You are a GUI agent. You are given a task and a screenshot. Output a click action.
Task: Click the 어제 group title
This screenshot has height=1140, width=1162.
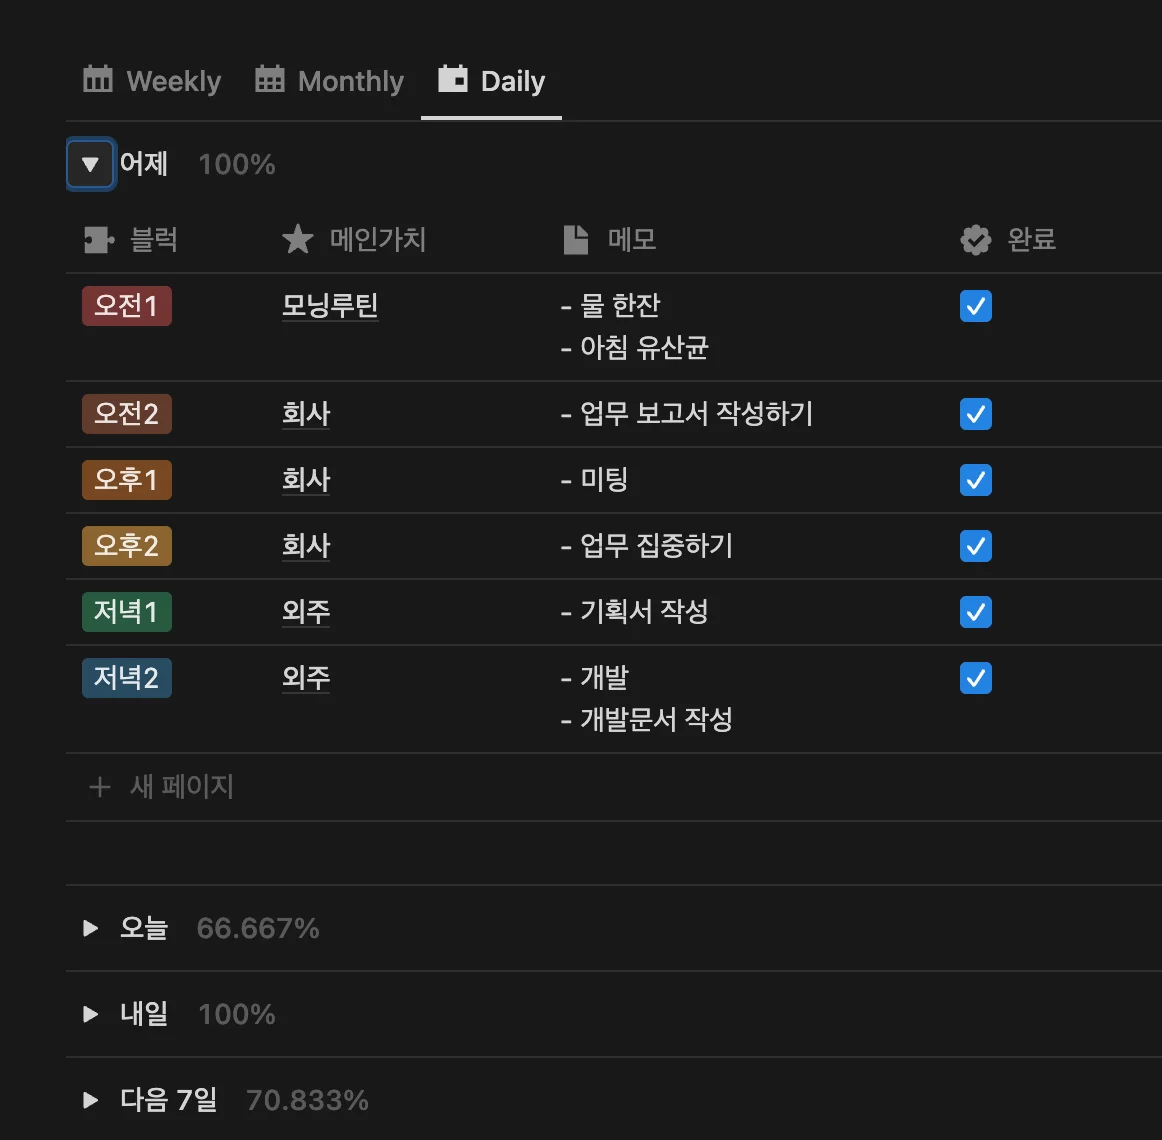point(144,164)
